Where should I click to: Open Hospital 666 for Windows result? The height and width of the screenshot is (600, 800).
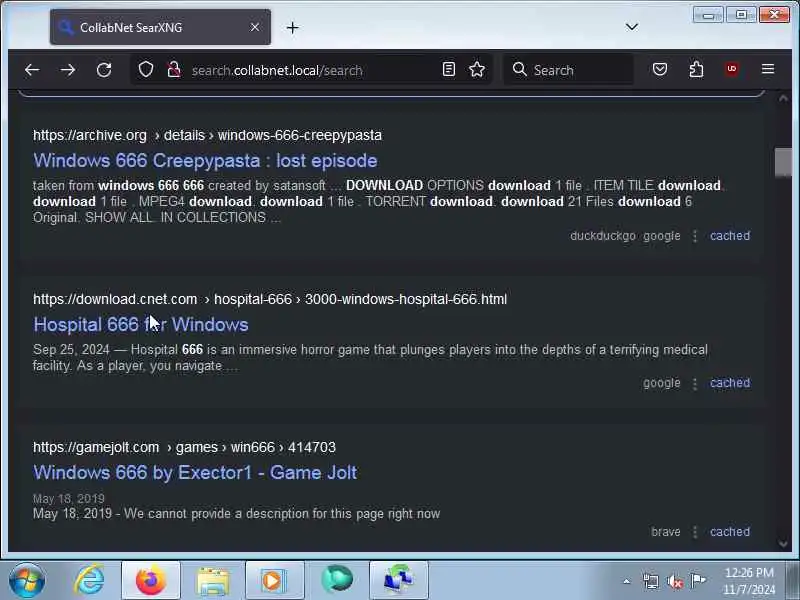tap(141, 324)
